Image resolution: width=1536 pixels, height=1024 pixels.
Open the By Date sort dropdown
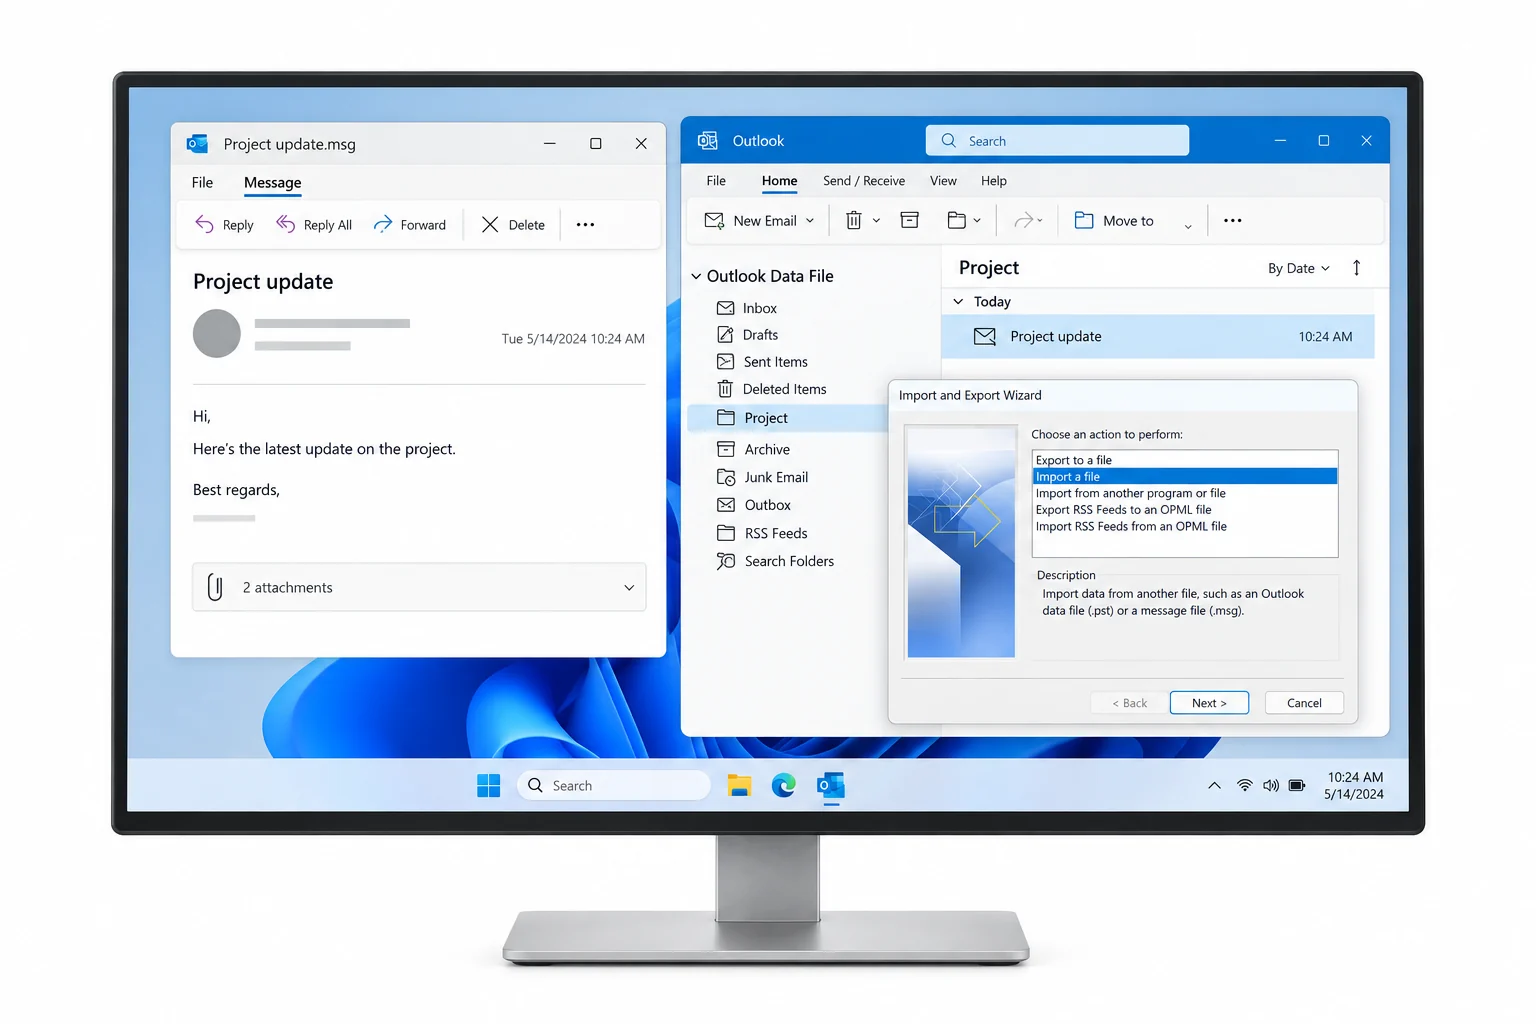click(x=1298, y=268)
